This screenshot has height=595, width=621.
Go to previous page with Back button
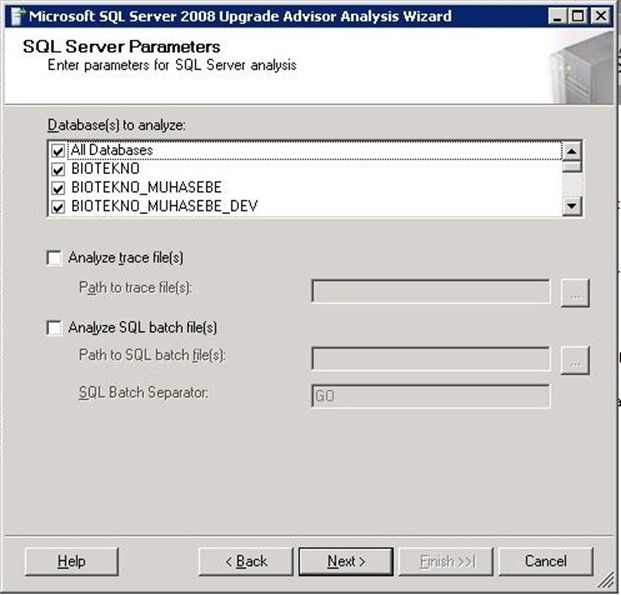[246, 561]
